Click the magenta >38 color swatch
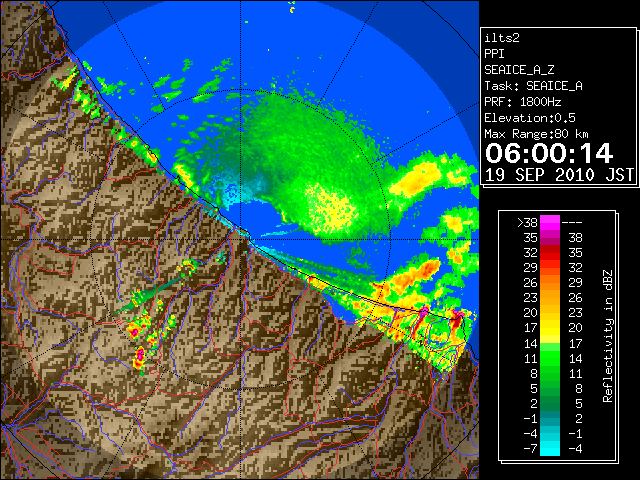This screenshot has height=480, width=640. [550, 222]
